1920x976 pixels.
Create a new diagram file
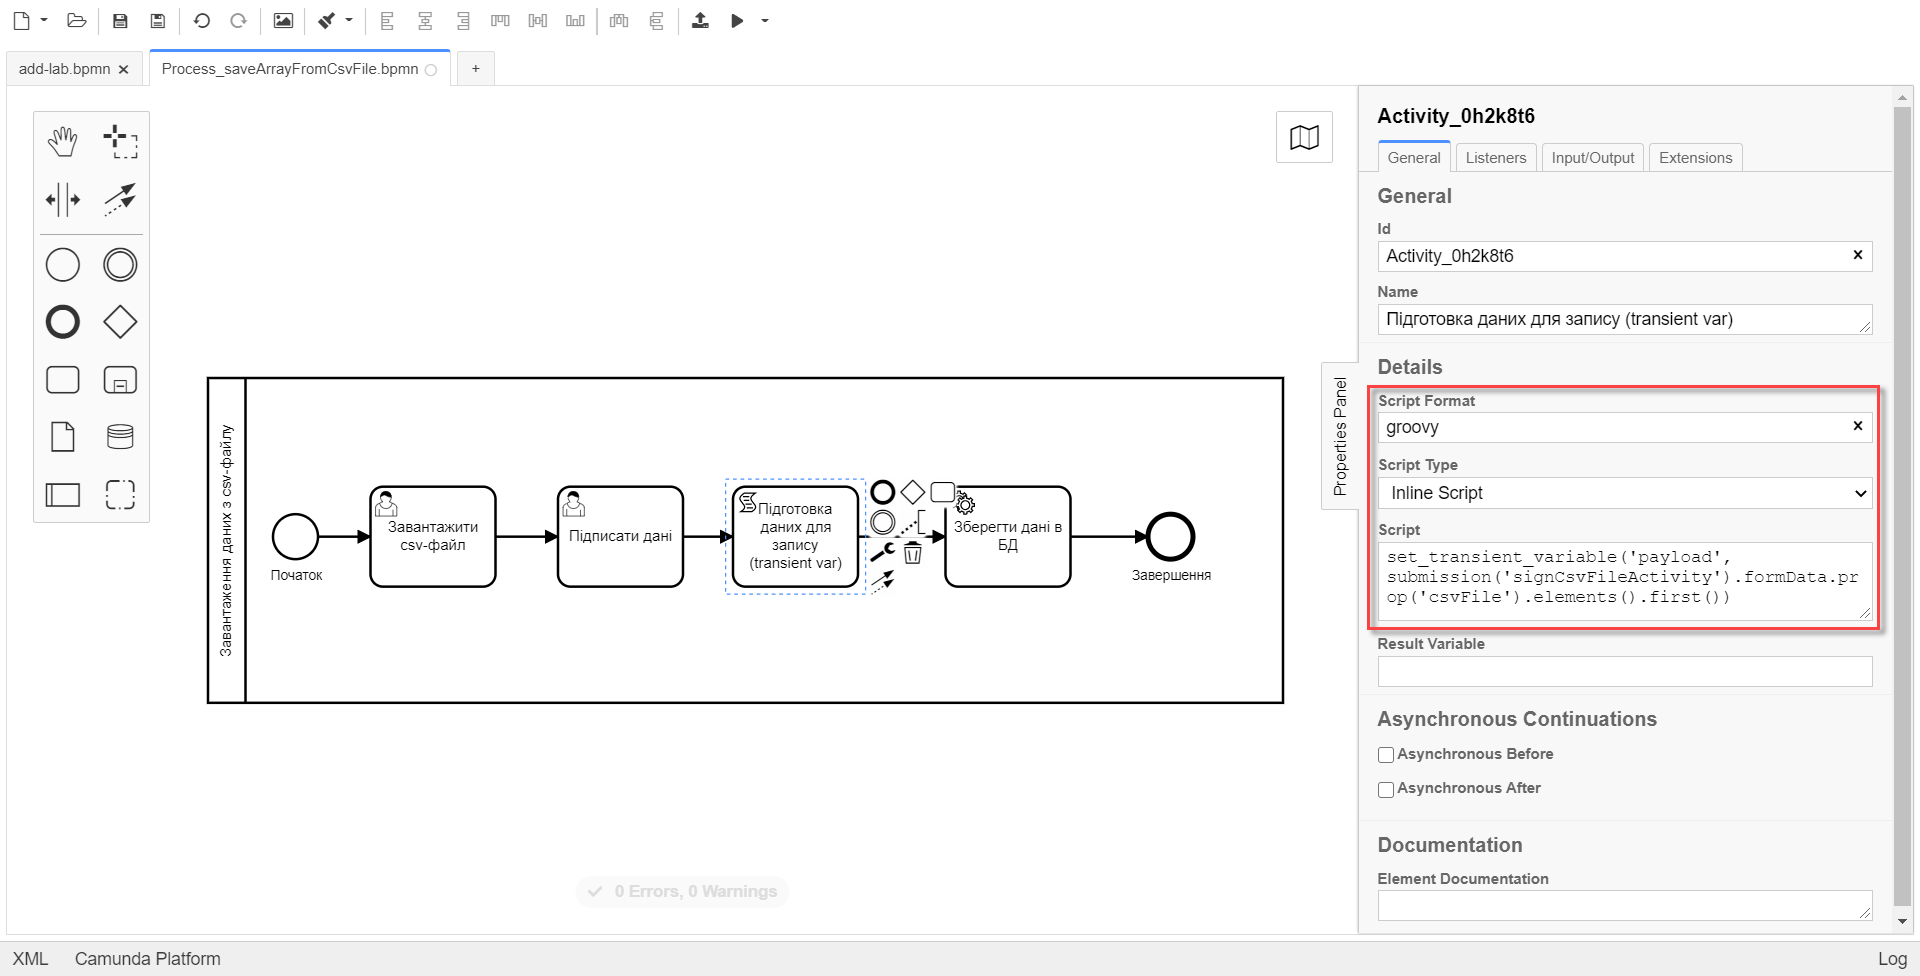(21, 20)
